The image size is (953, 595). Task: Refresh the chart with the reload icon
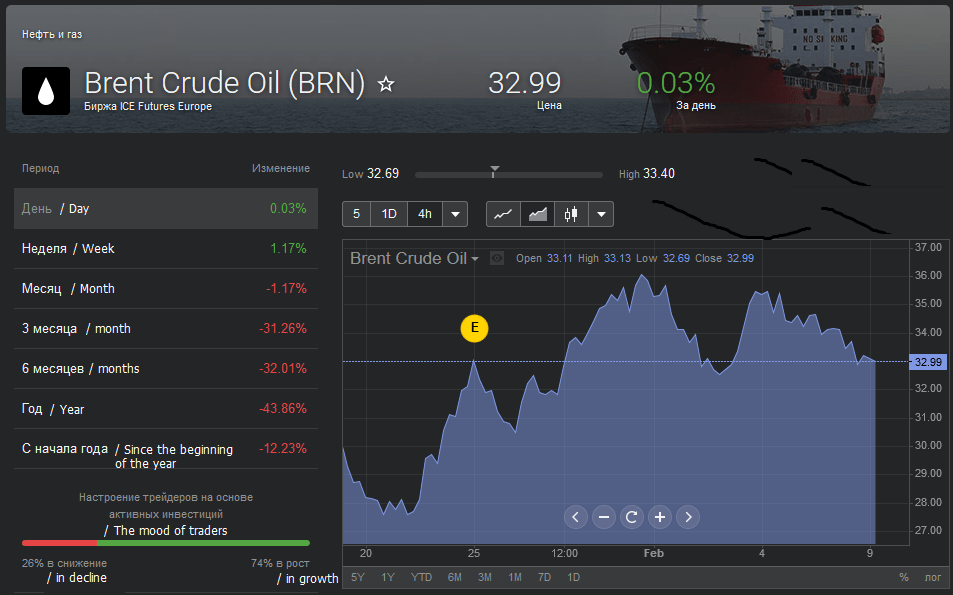pyautogui.click(x=631, y=517)
